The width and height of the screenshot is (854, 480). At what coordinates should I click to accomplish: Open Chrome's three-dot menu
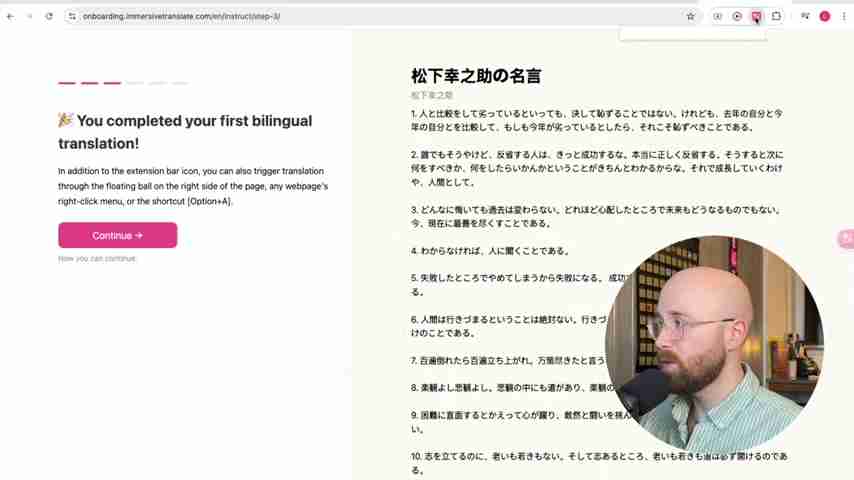(844, 16)
